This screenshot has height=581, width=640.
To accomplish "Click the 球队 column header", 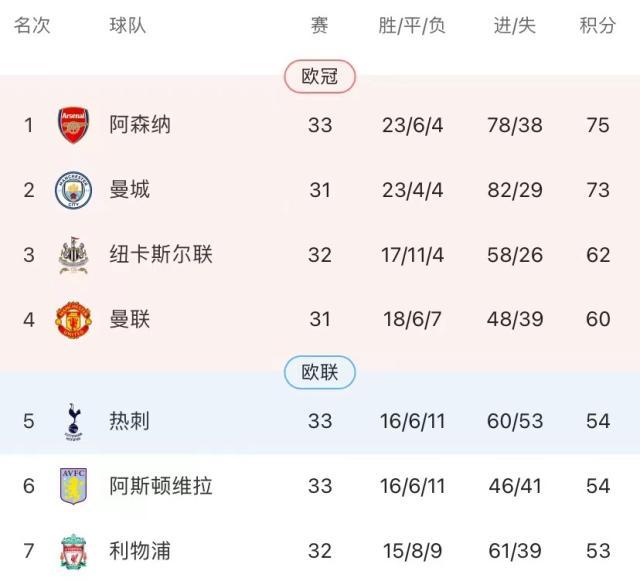I will [x=128, y=26].
